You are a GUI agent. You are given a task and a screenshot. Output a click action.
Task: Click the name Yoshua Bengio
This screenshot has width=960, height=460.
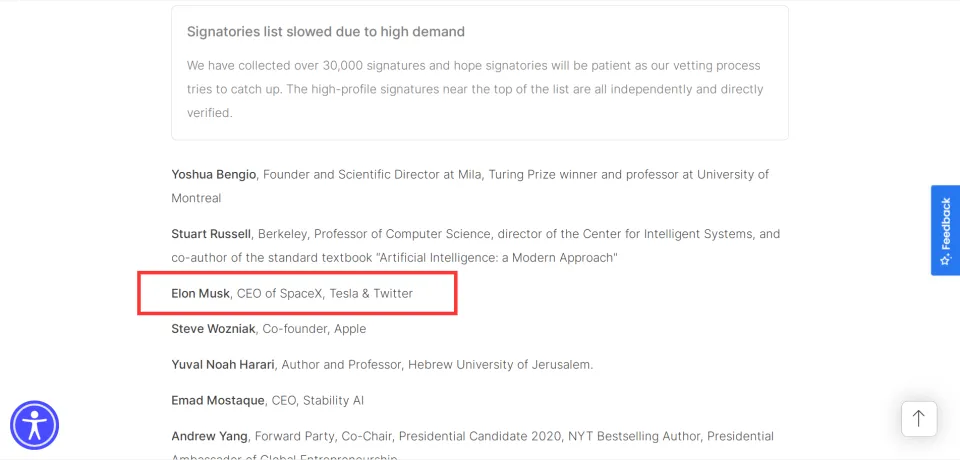(215, 174)
